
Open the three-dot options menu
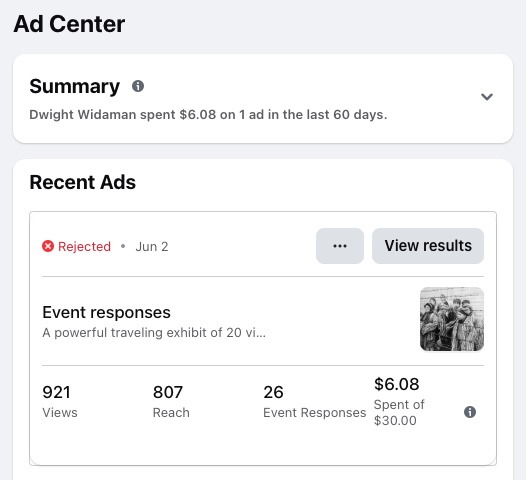coord(340,246)
